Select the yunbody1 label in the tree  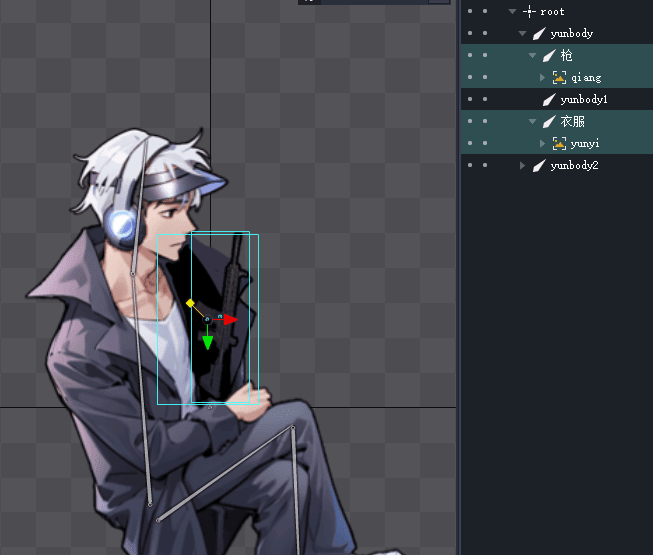coord(584,100)
